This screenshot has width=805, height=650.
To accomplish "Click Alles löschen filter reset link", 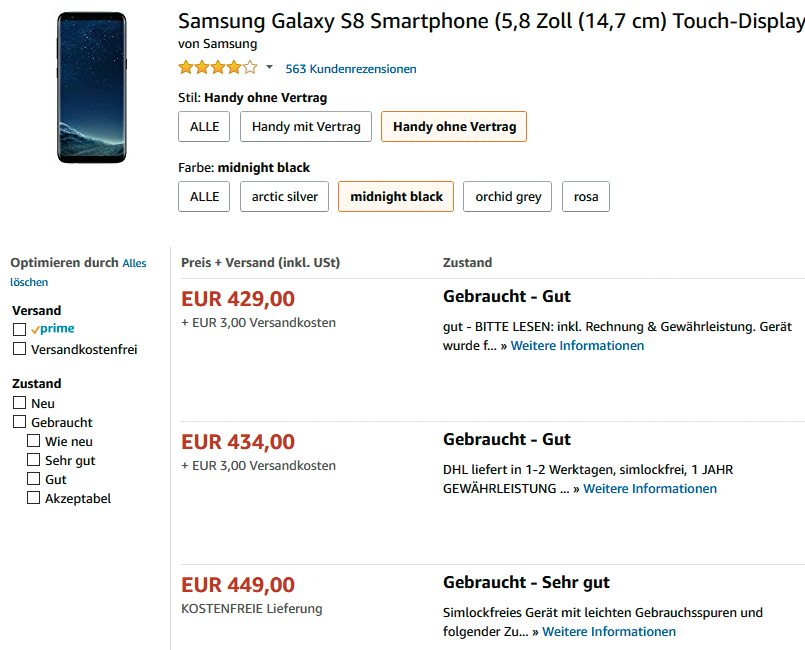I will pos(133,264).
